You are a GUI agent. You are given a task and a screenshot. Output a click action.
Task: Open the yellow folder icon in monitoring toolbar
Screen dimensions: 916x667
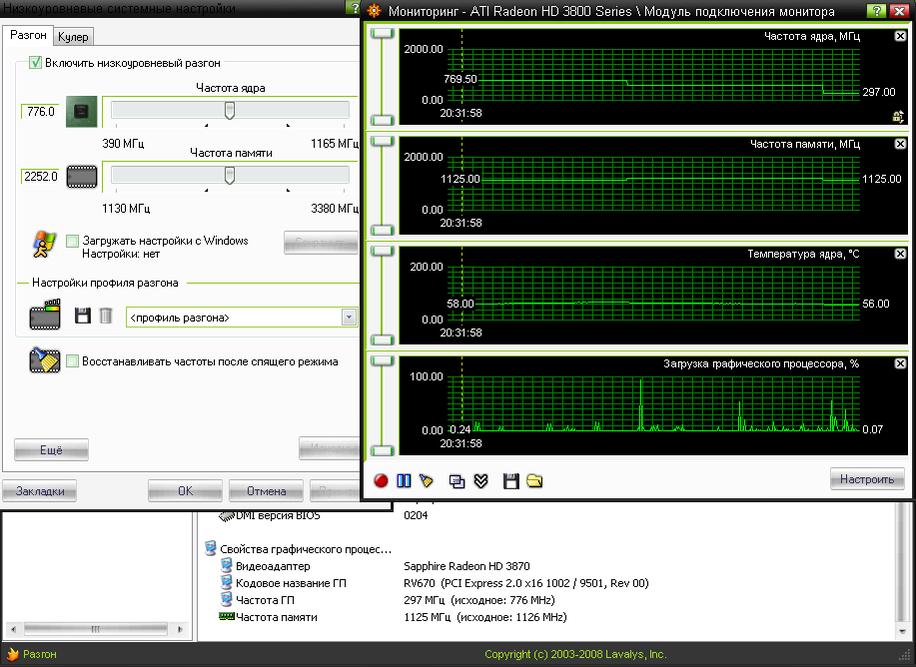click(534, 481)
